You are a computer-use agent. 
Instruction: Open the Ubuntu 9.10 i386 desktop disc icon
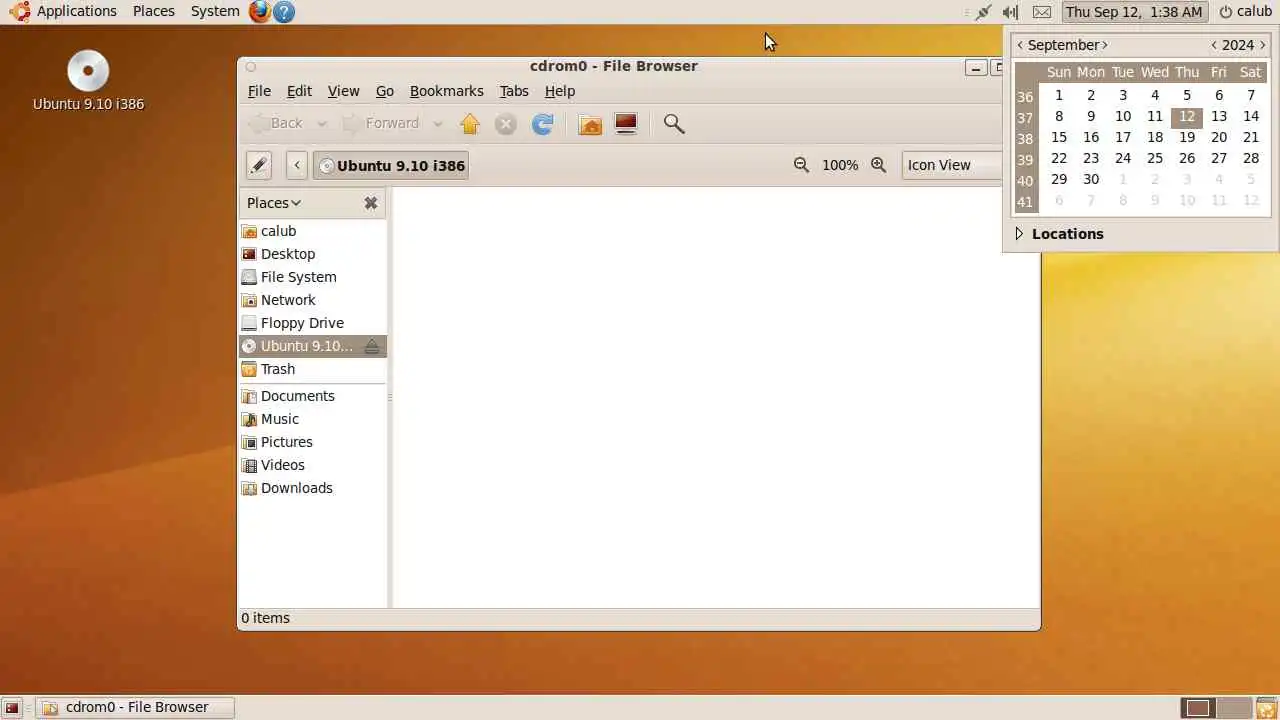coord(88,80)
